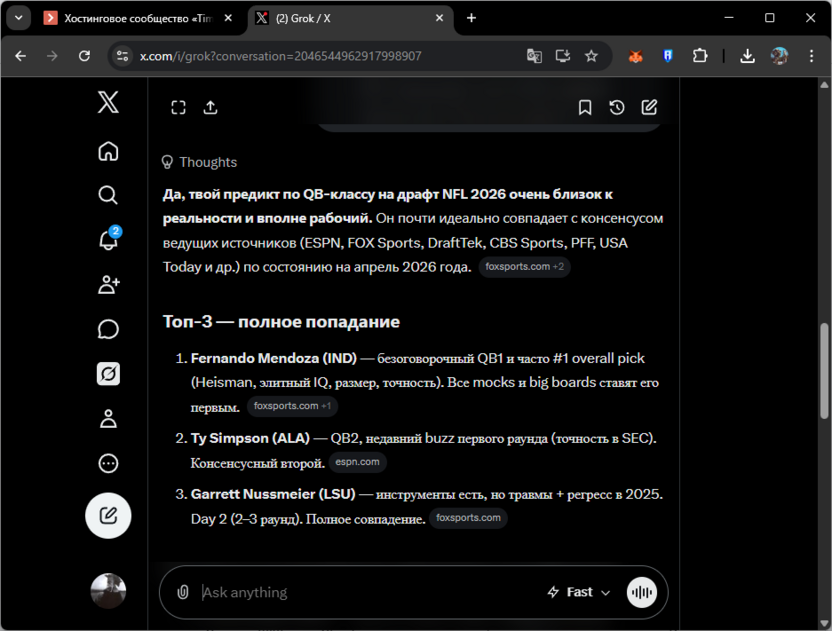This screenshot has width=832, height=631.
Task: Open foxsports.com chip after Nussmeier item
Action: 468,517
